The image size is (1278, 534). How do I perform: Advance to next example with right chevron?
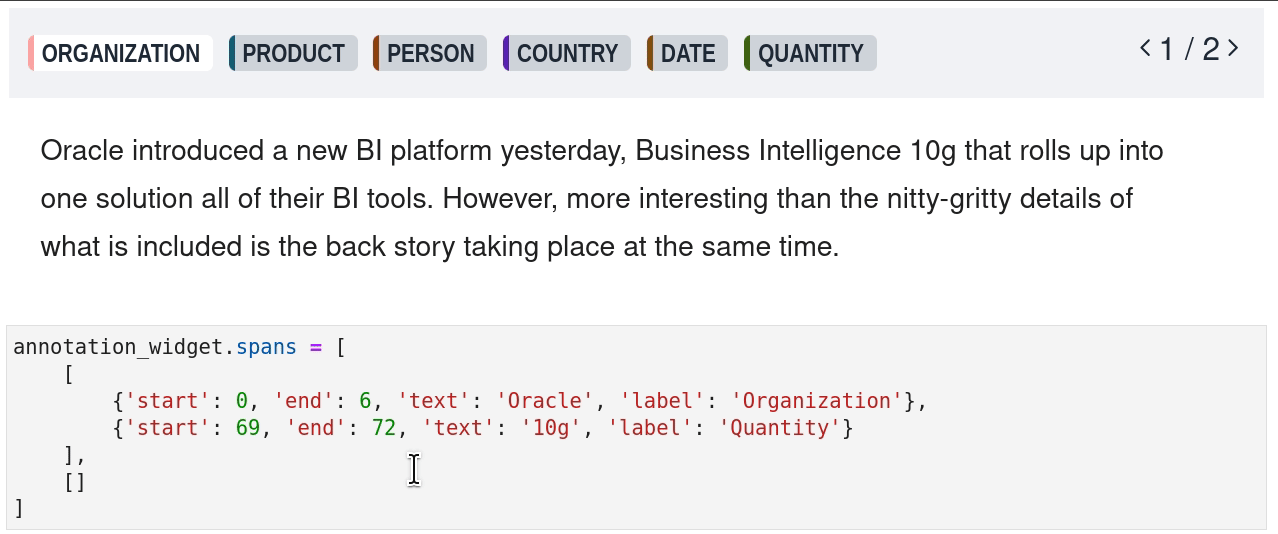(1233, 48)
